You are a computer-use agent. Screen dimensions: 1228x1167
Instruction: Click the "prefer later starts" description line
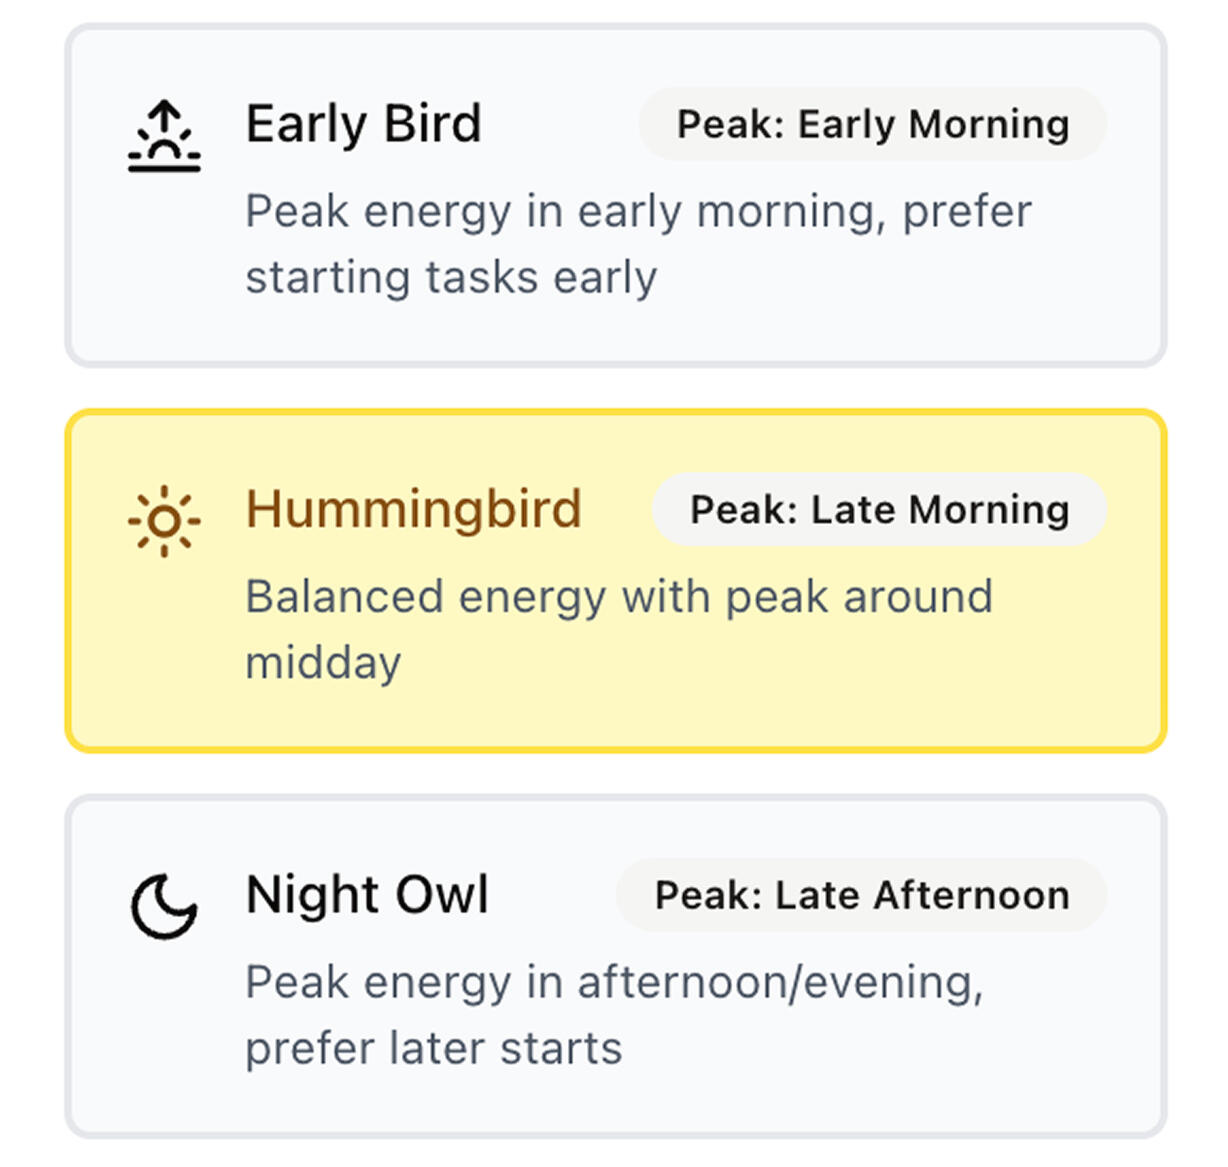coord(433,1049)
